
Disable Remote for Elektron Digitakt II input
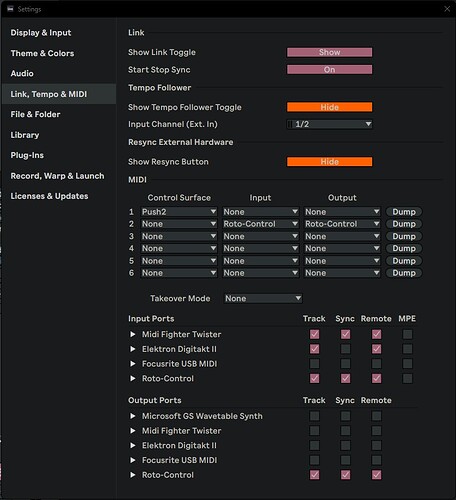coord(376,349)
